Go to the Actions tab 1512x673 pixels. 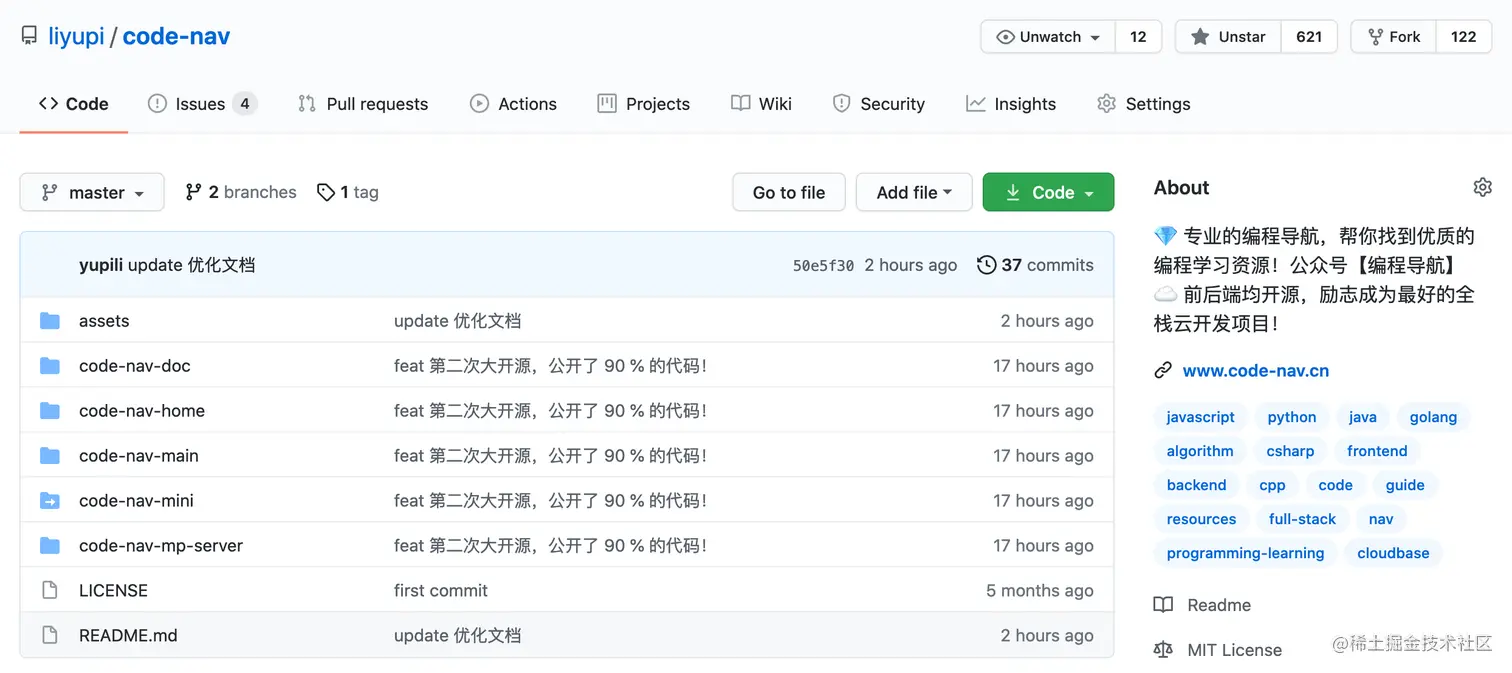coord(513,104)
